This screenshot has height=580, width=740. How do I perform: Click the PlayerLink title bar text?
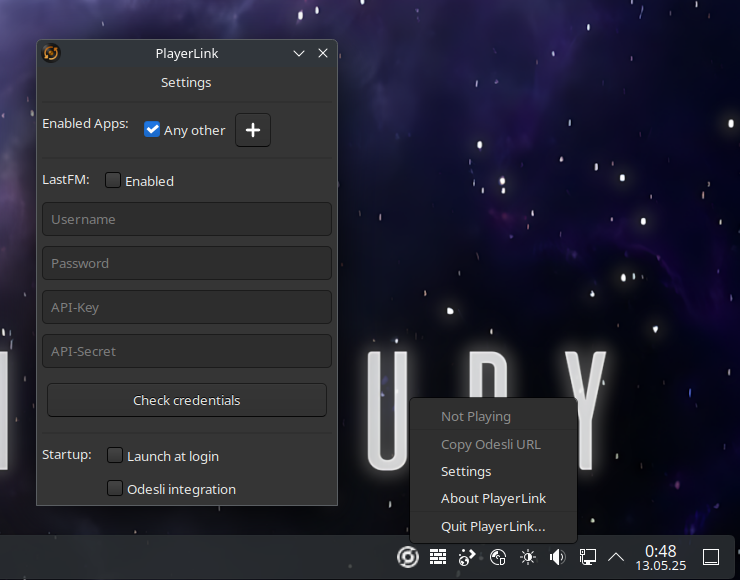(187, 53)
